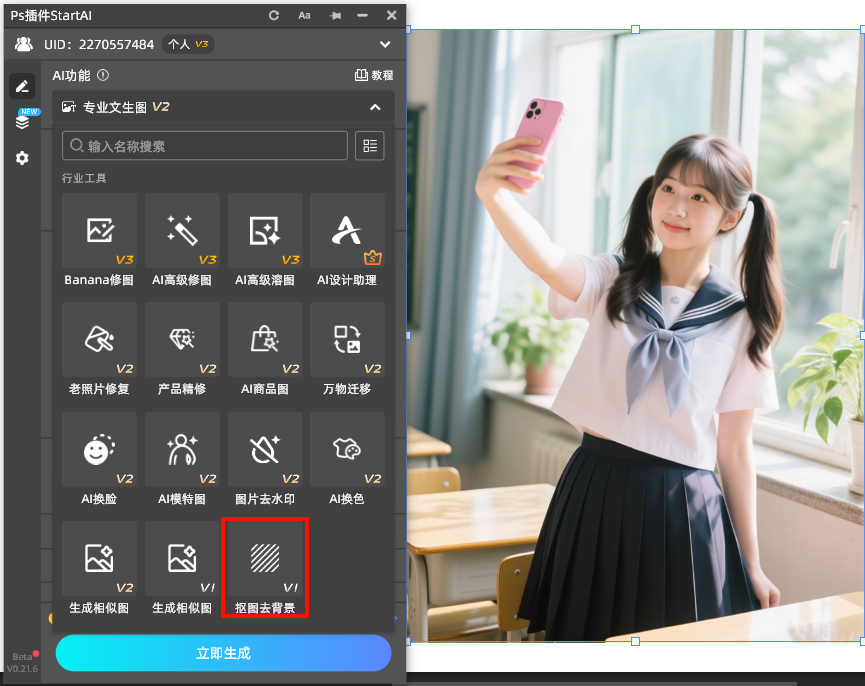Image resolution: width=865 pixels, height=686 pixels.
Task: Toggle the tool list view layout button
Action: tap(370, 146)
